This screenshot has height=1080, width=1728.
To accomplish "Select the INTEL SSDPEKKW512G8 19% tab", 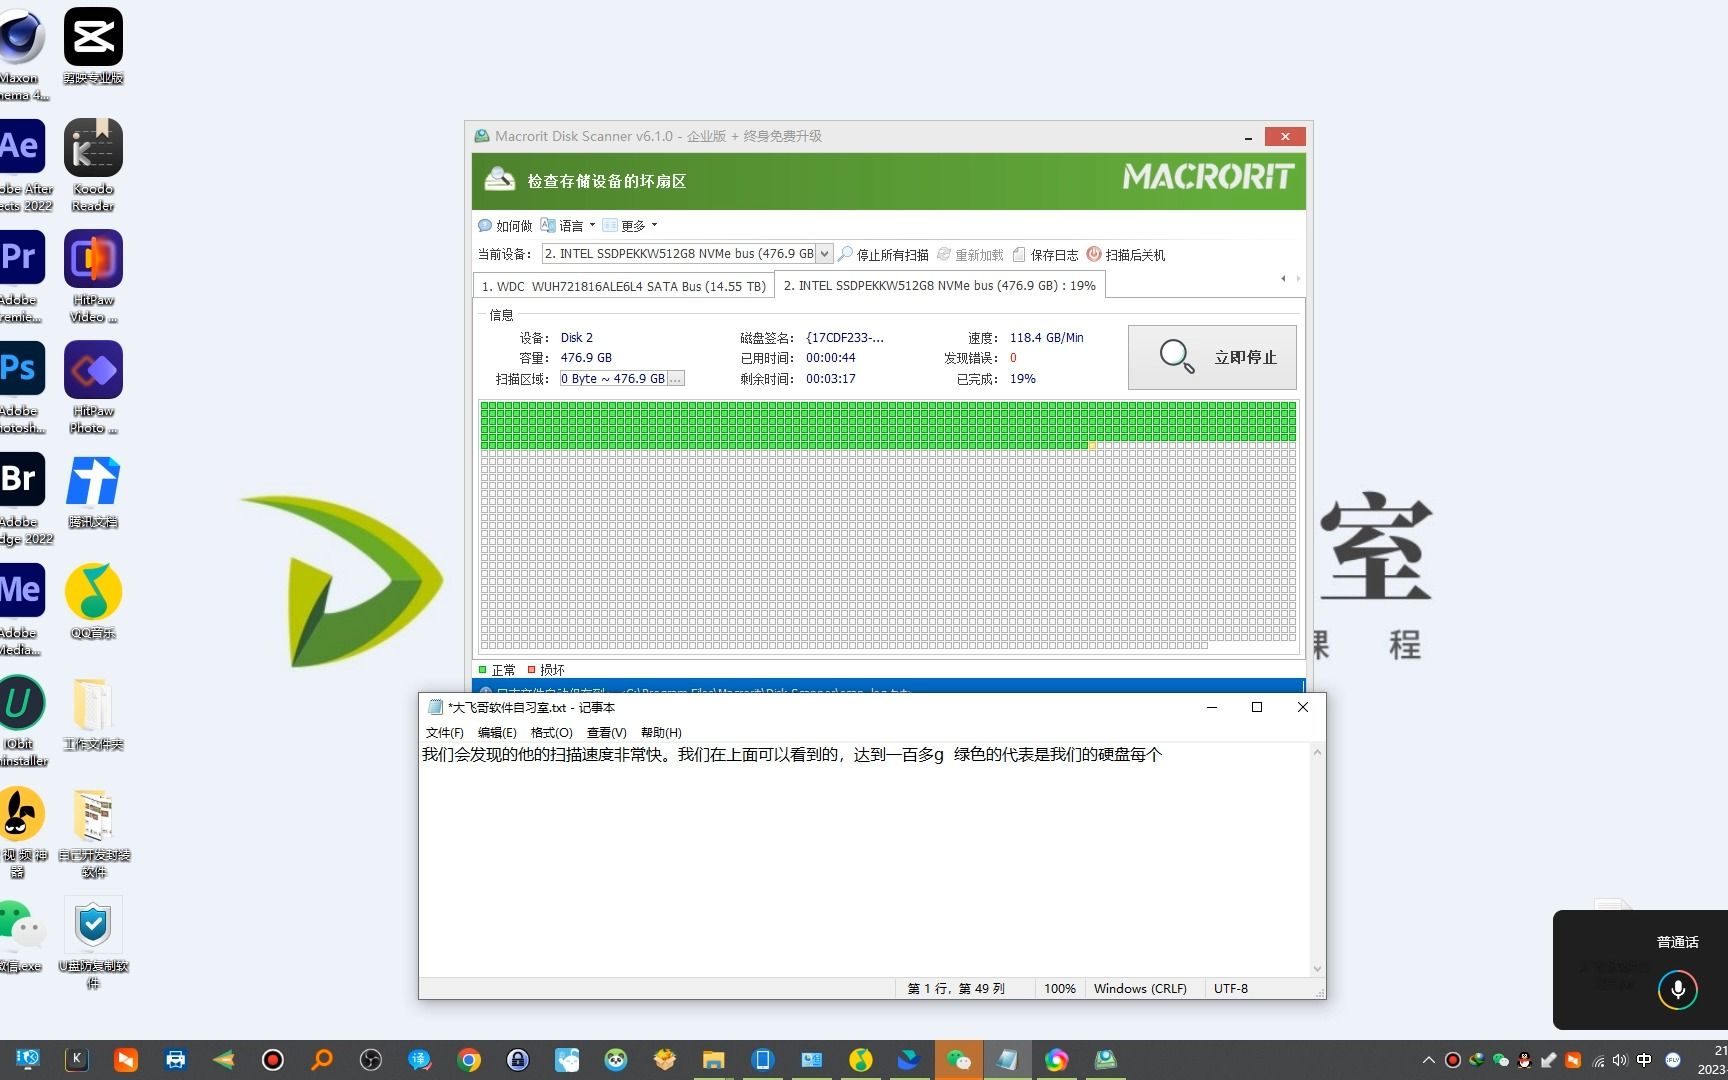I will [x=940, y=285].
